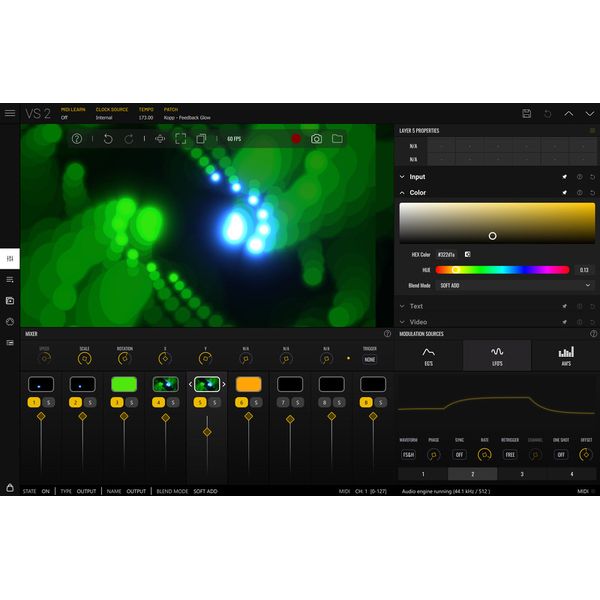This screenshot has height=600, width=600.
Task: Click the revert icon beside the save icon
Action: pos(548,114)
